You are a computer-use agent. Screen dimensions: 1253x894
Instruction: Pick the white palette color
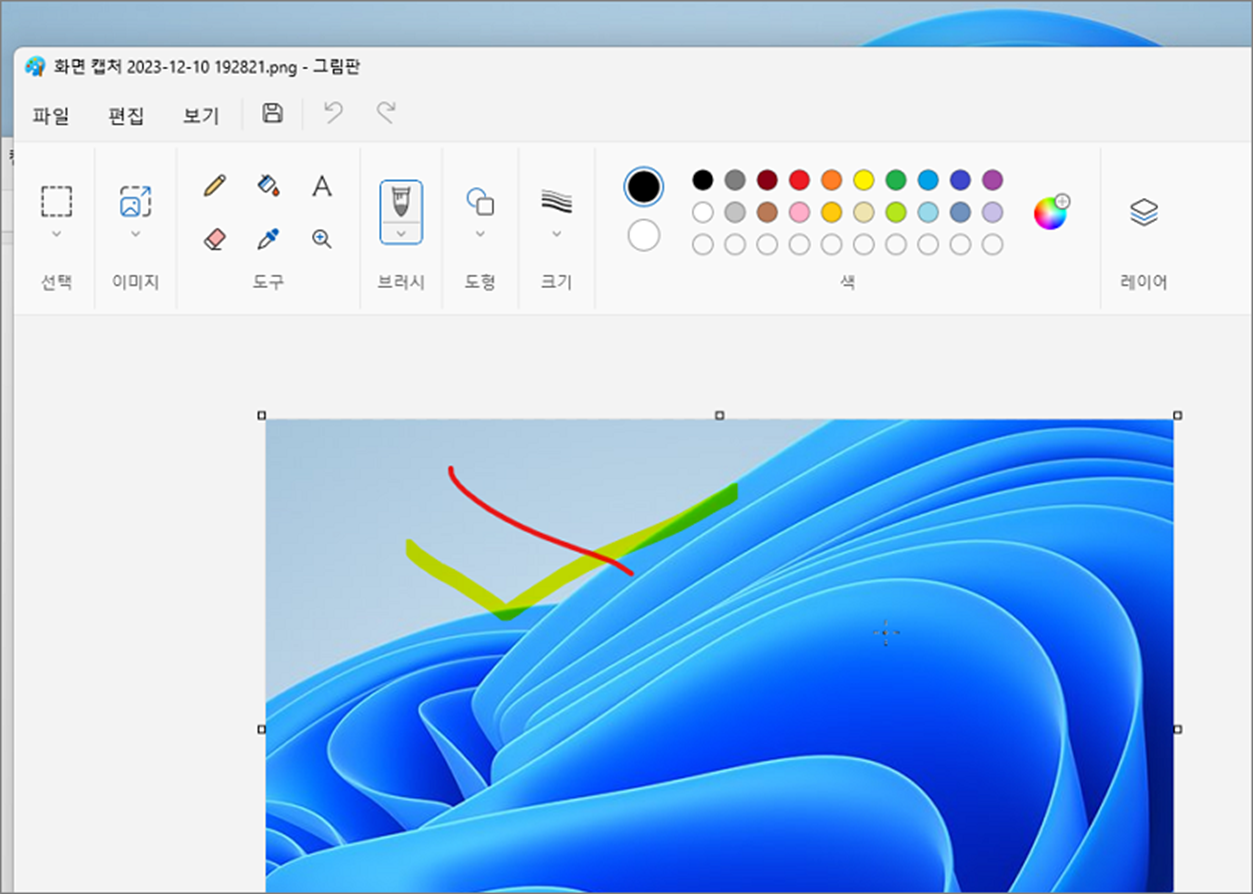(x=703, y=212)
